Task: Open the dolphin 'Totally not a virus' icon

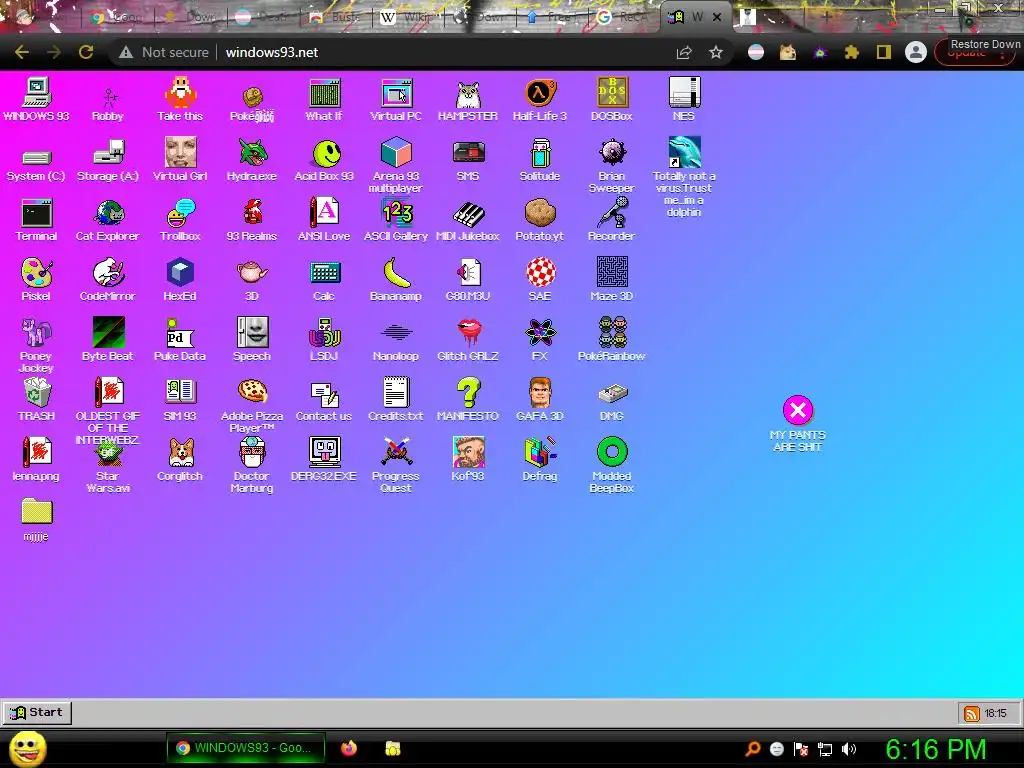Action: coord(684,153)
